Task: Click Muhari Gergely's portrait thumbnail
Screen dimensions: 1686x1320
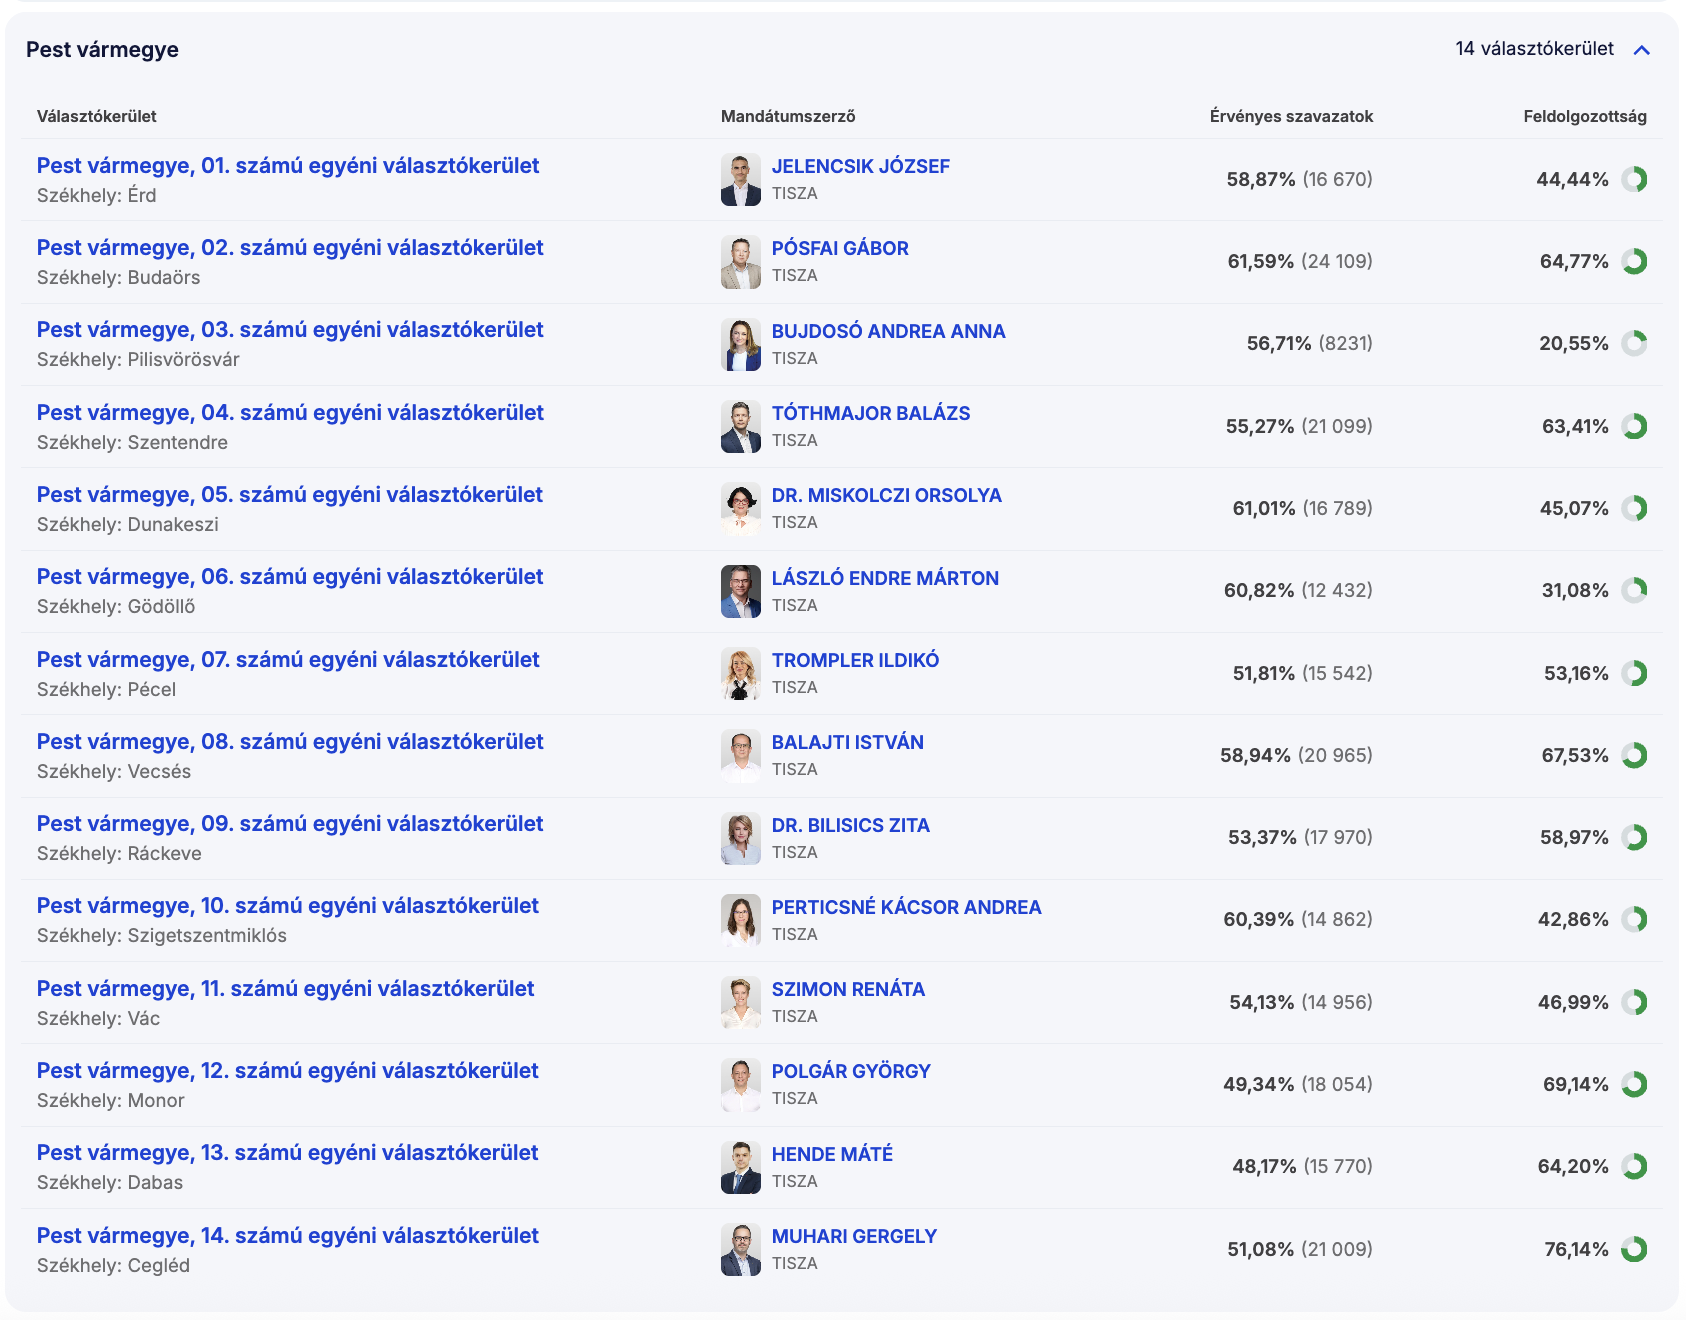Action: tap(740, 1249)
